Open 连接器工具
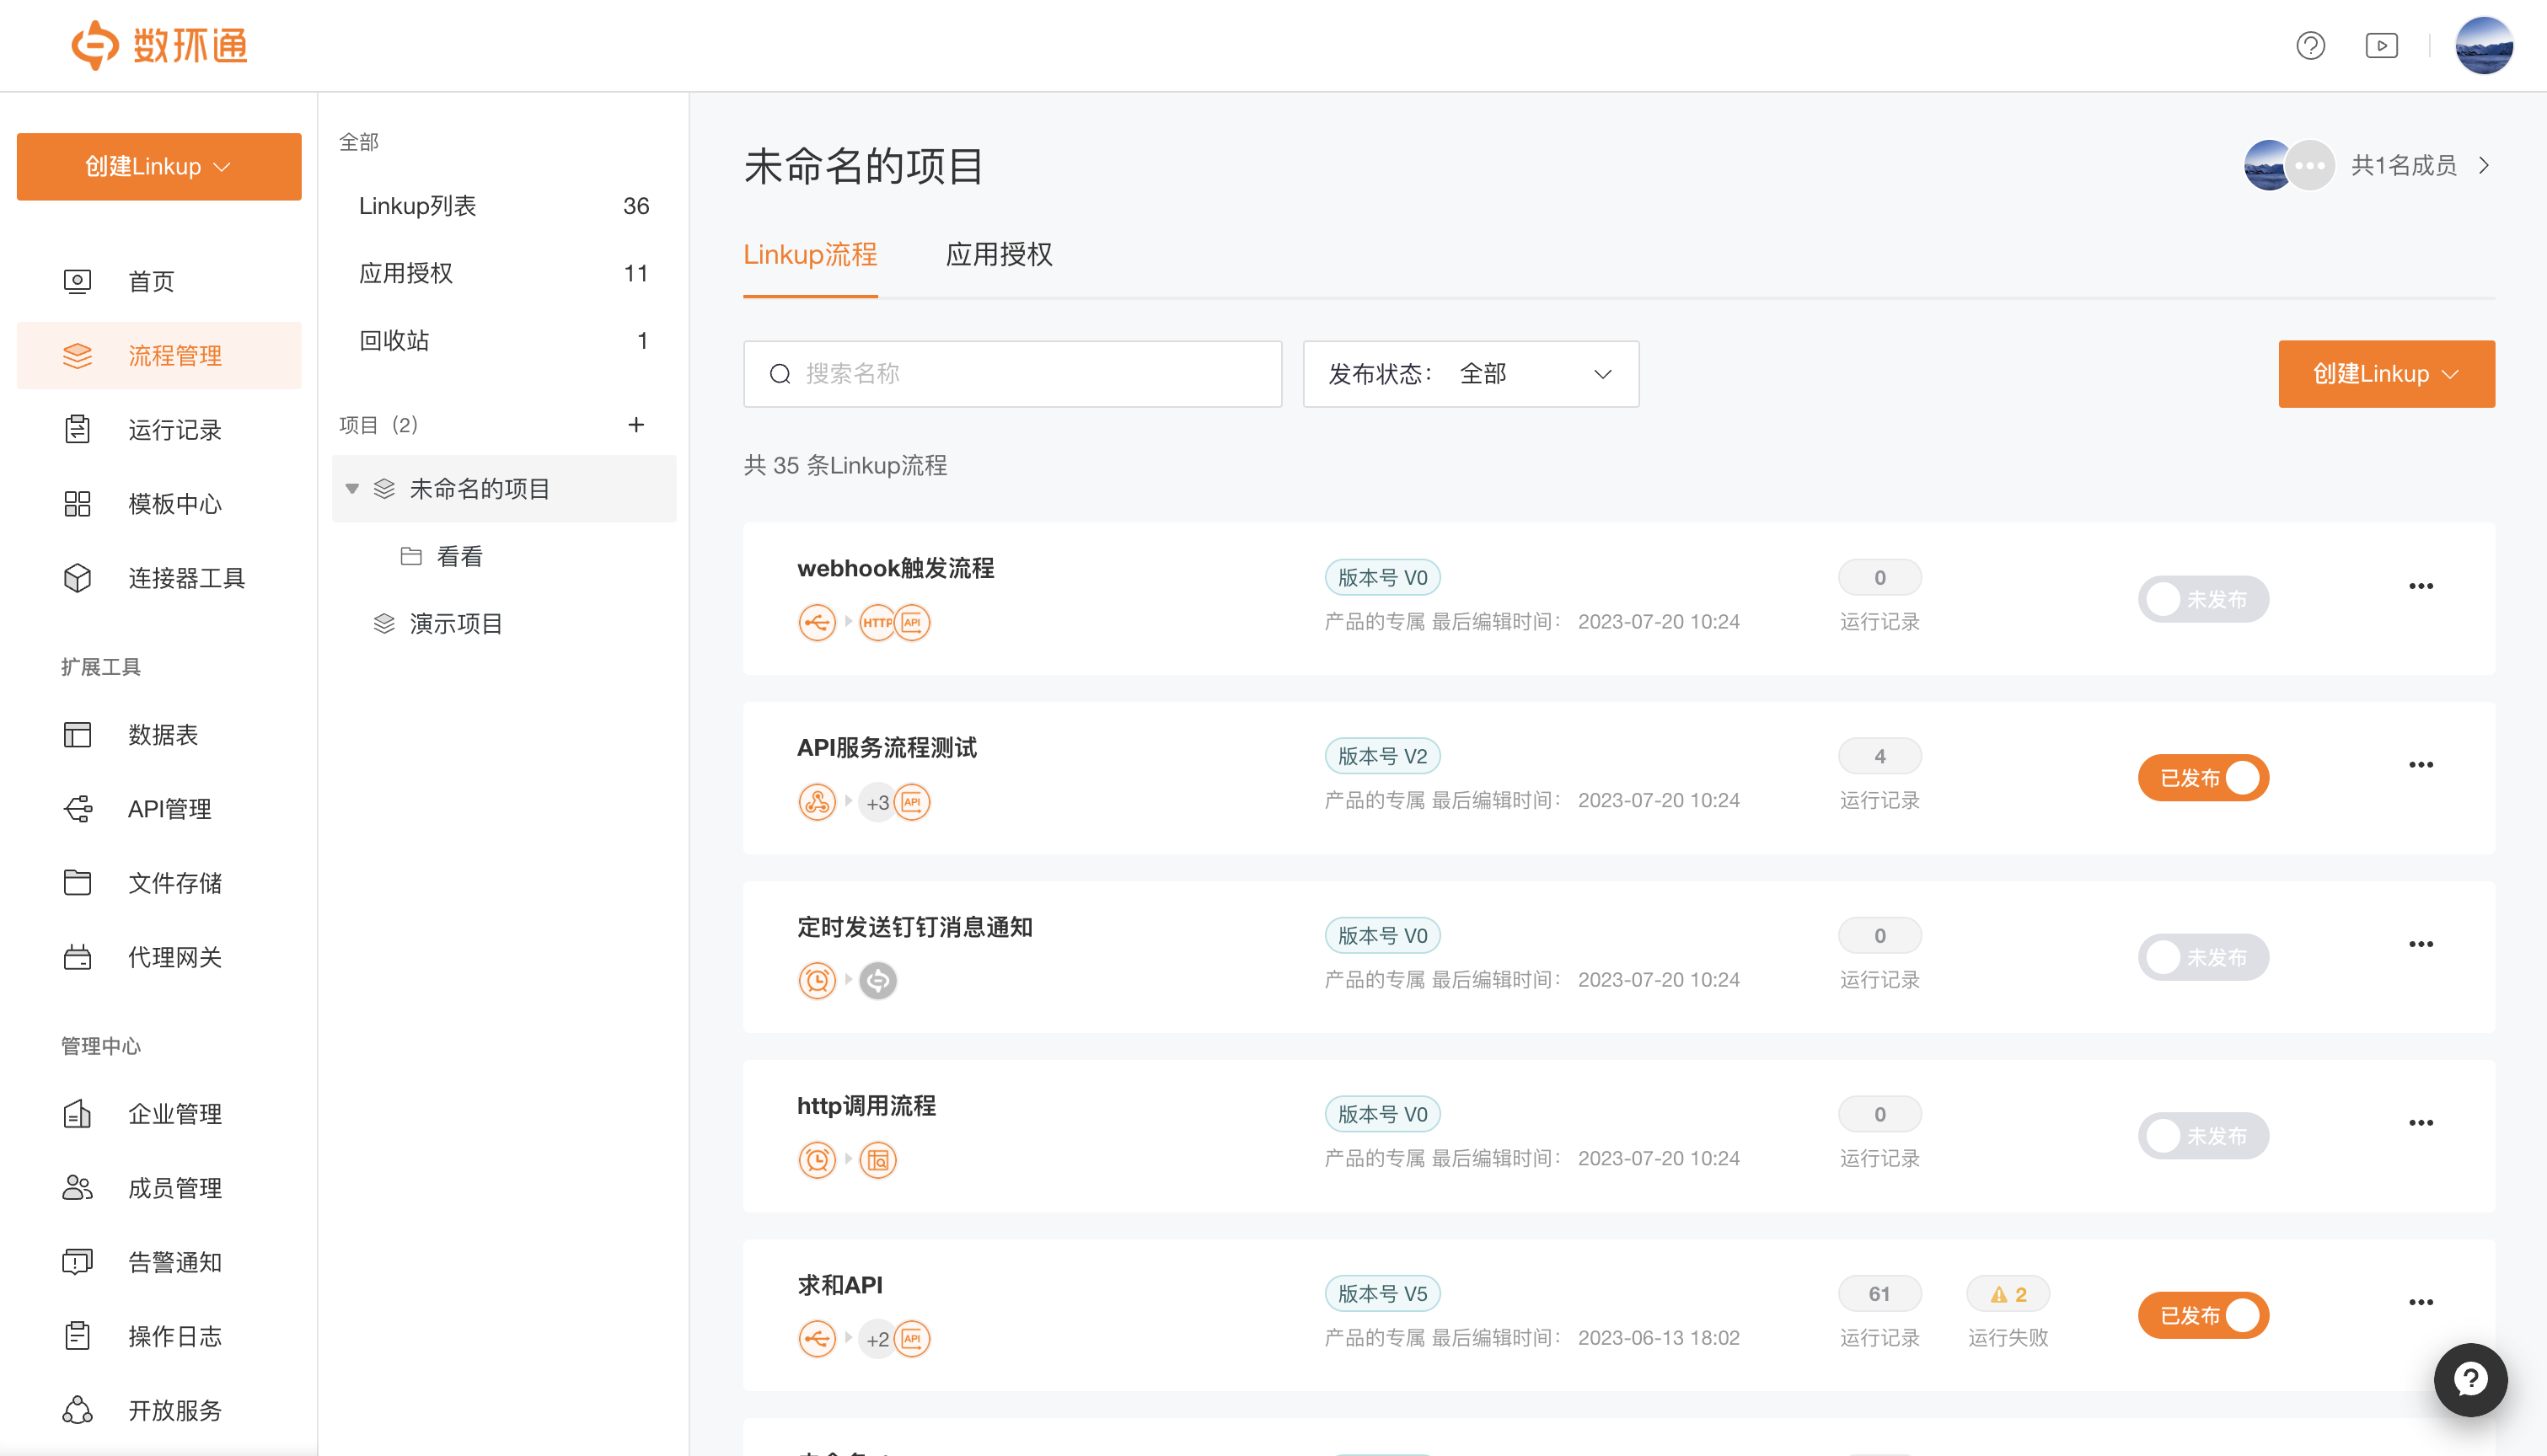 point(159,577)
